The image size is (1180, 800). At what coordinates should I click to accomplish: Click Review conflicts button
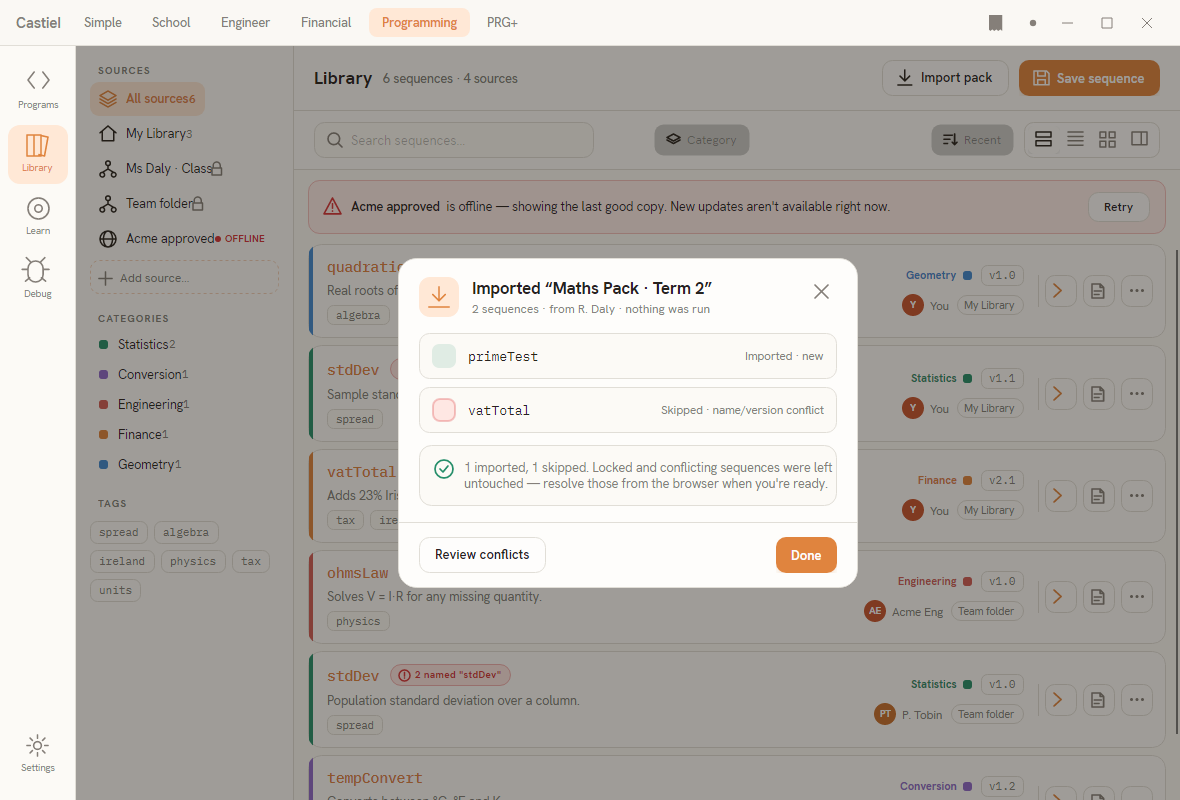(x=482, y=555)
